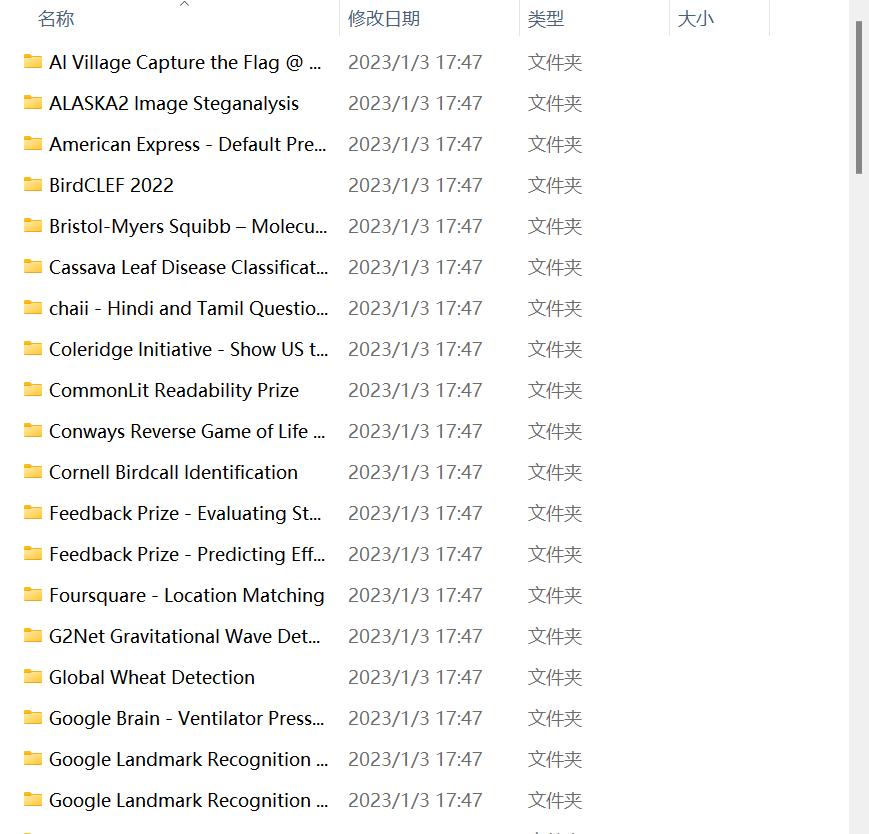Select Conways Reverse Game of Life ... name
The height and width of the screenshot is (834, 869).
click(x=187, y=432)
